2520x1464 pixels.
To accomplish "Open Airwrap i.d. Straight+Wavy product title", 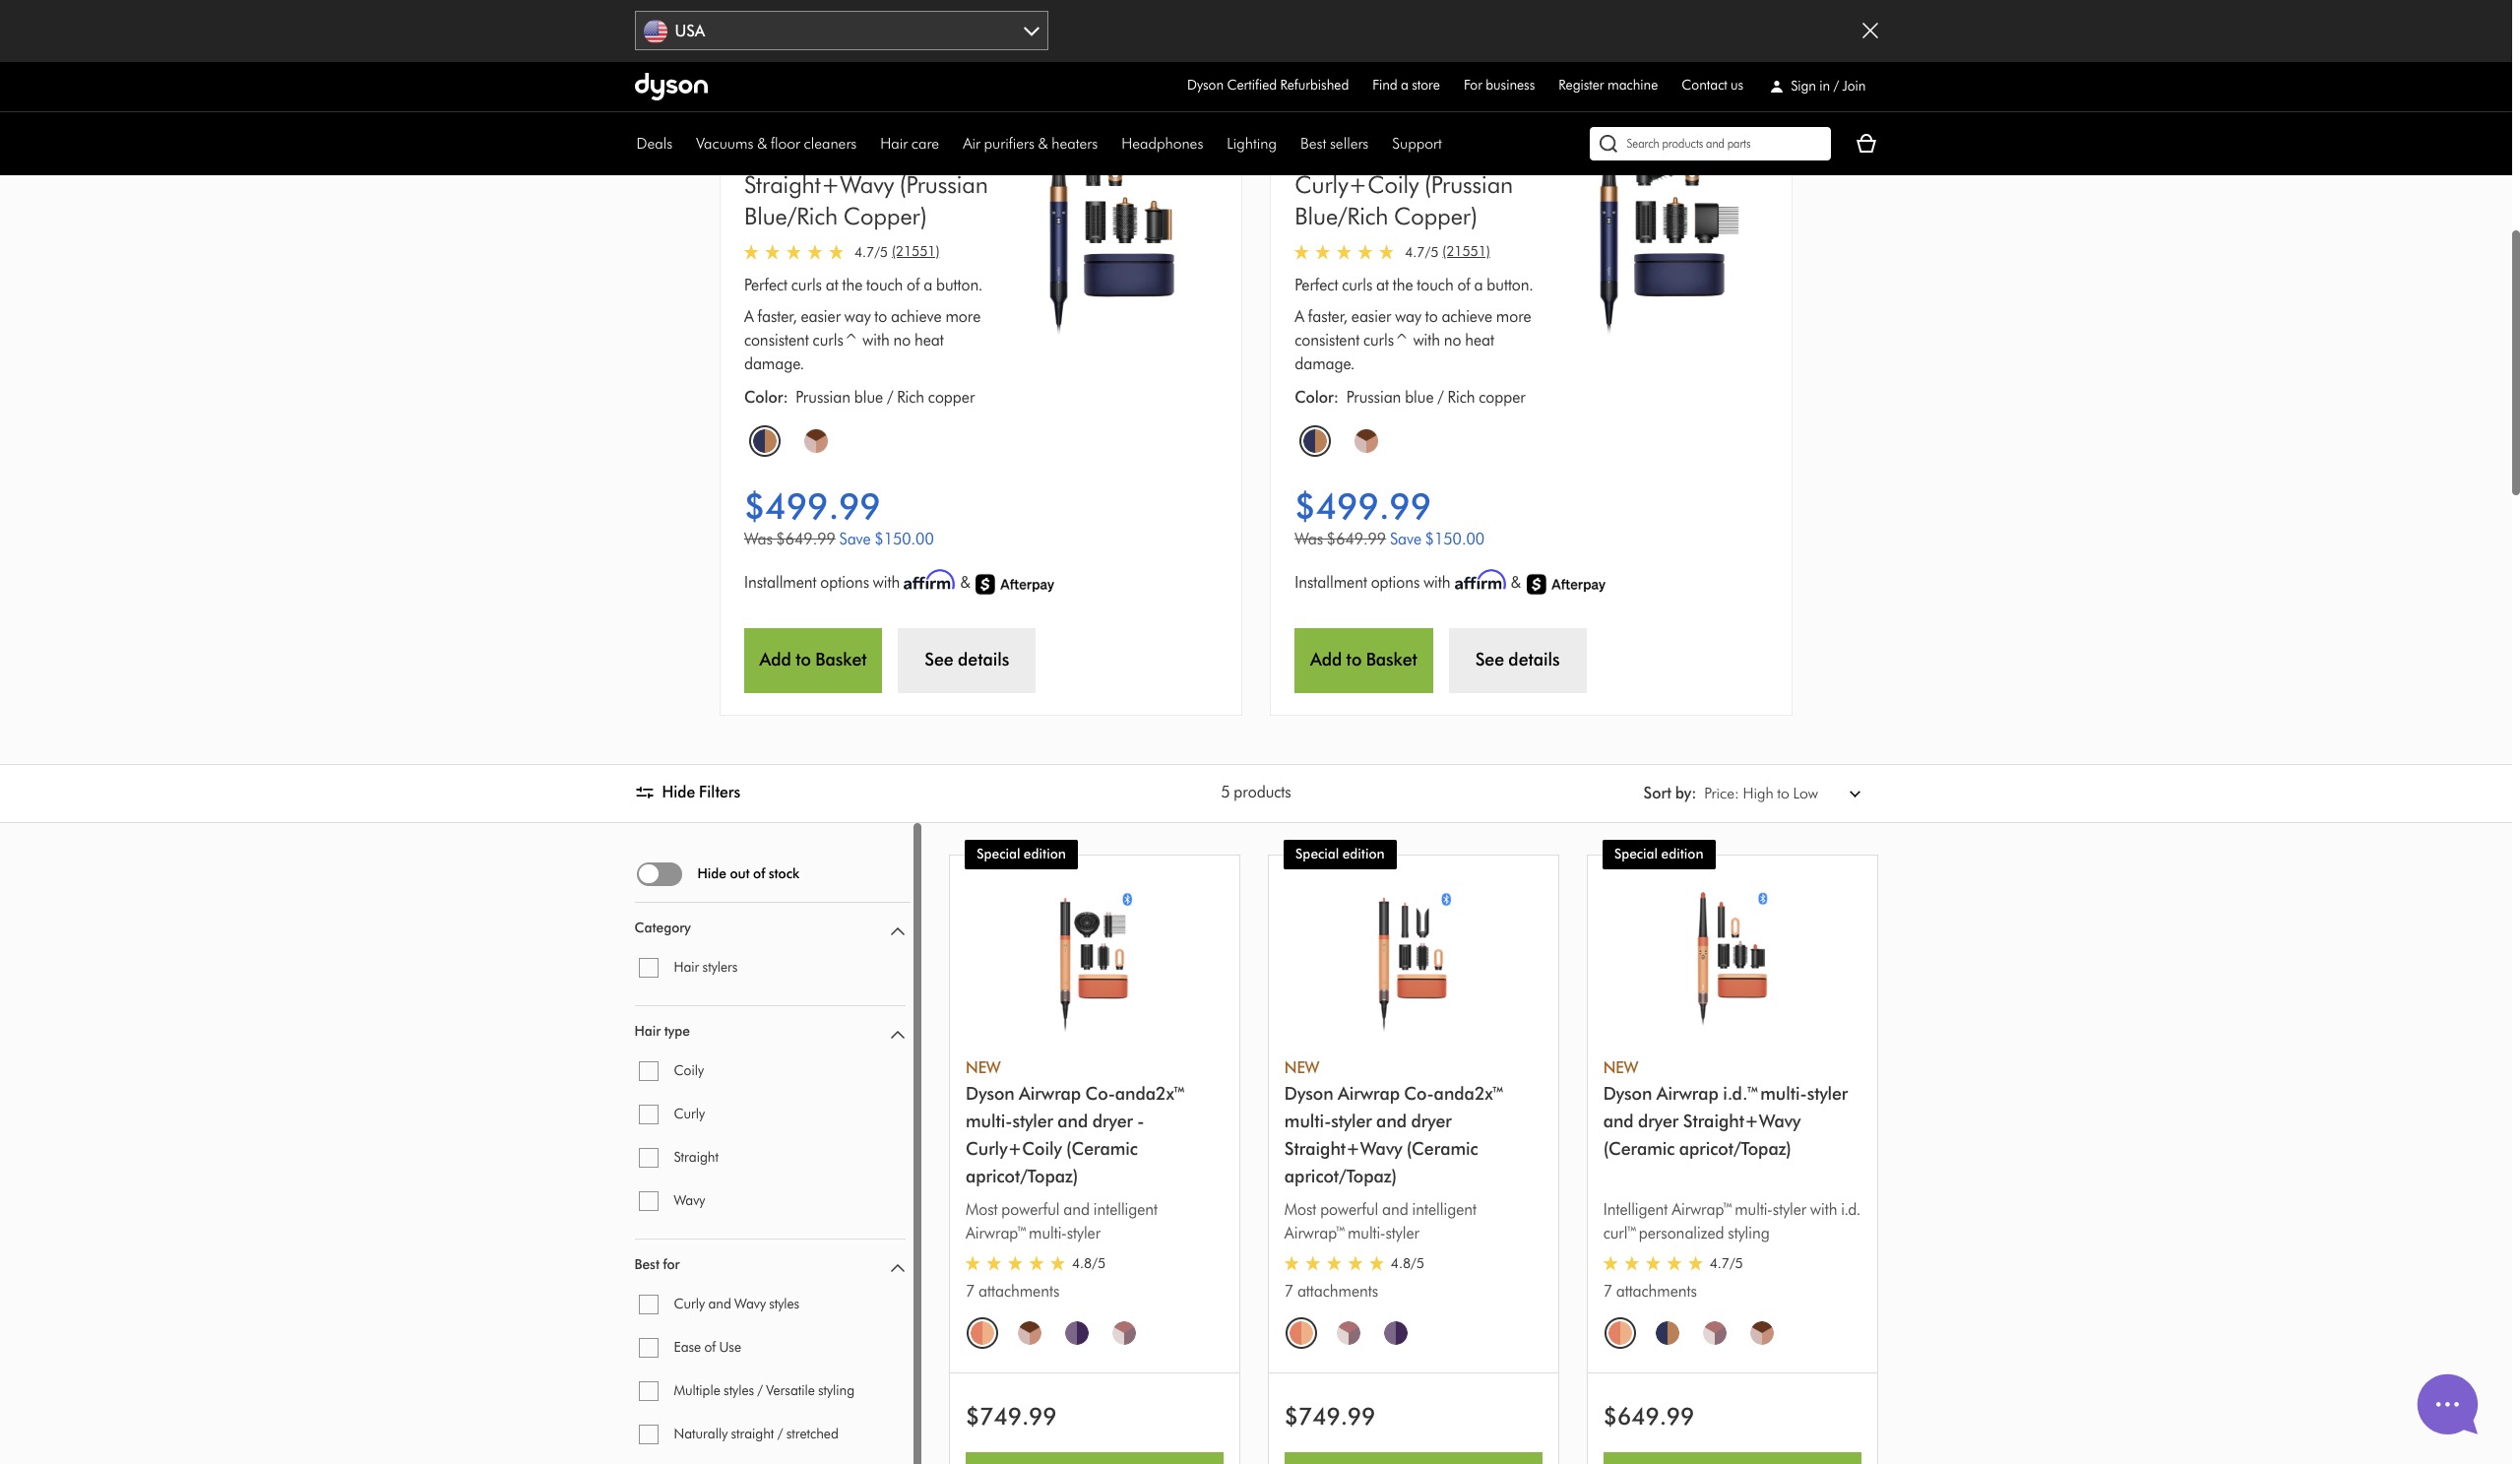I will [x=1726, y=1121].
